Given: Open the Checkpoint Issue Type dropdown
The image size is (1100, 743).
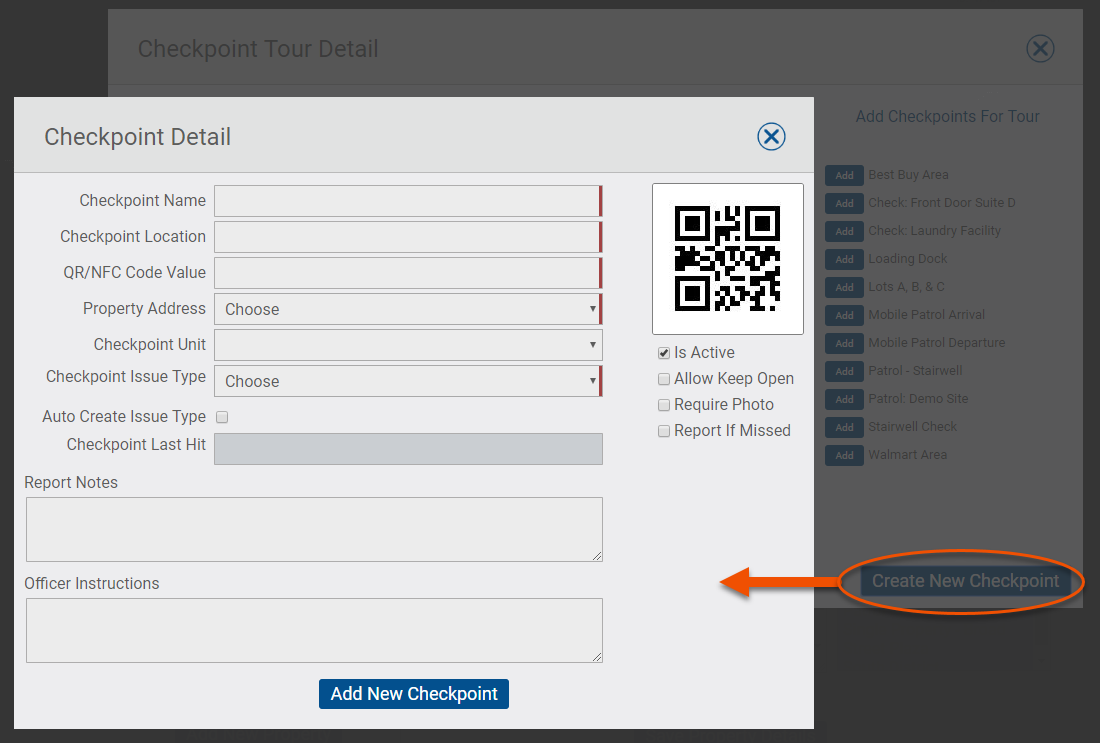Looking at the screenshot, I should click(x=408, y=381).
